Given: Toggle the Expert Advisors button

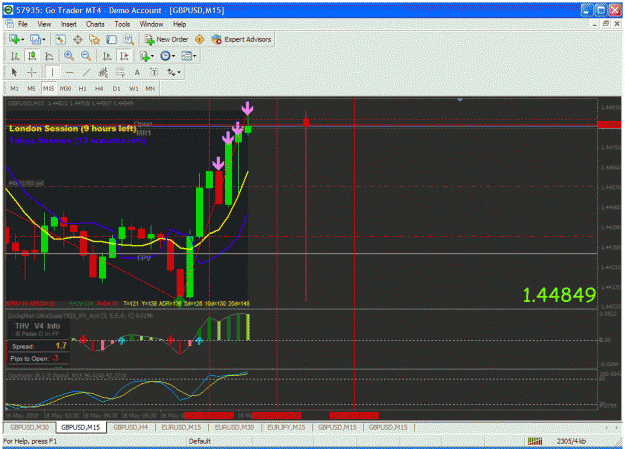Looking at the screenshot, I should click(242, 39).
